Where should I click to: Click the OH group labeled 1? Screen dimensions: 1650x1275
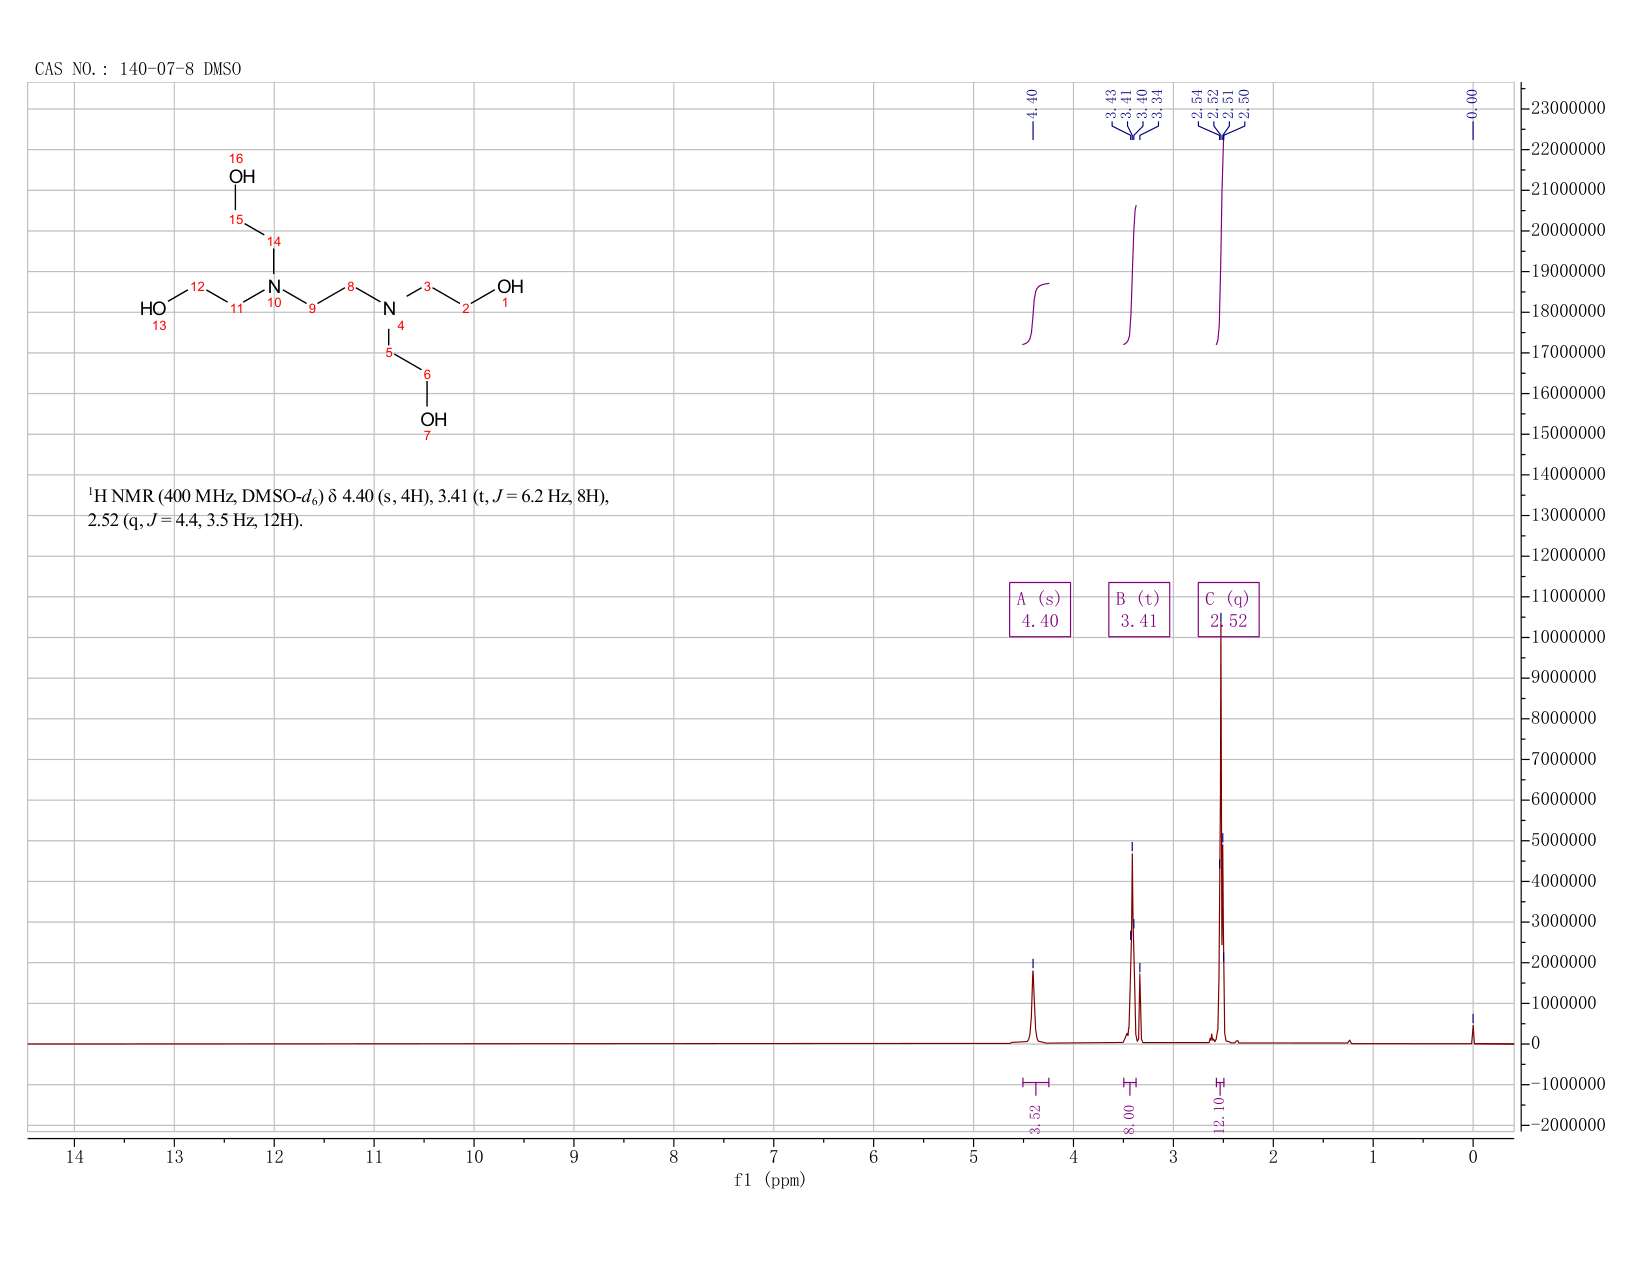[x=510, y=287]
